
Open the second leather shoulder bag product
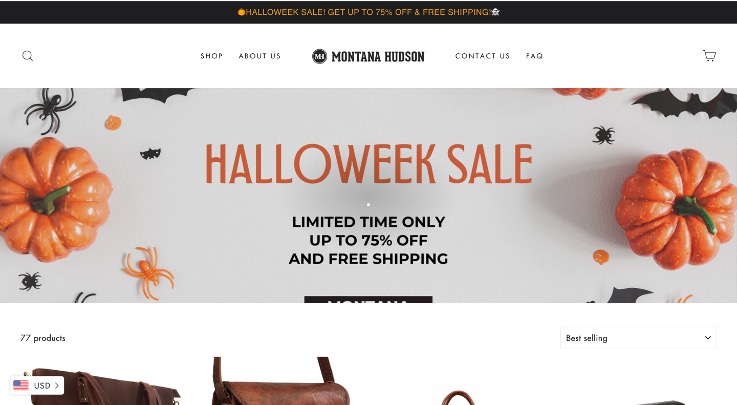tap(281, 381)
